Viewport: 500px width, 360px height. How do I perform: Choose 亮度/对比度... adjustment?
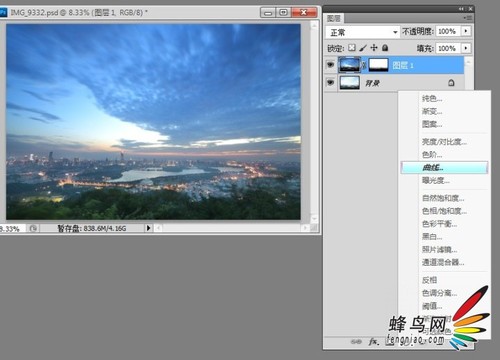coord(444,142)
